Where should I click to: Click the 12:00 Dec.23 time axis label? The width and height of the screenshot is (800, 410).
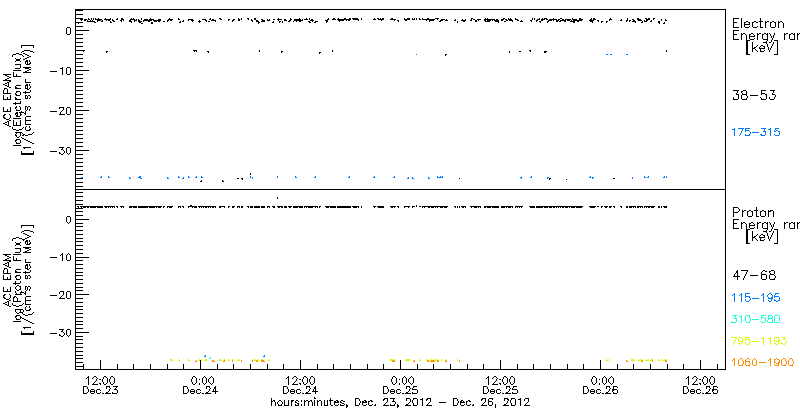click(x=101, y=386)
